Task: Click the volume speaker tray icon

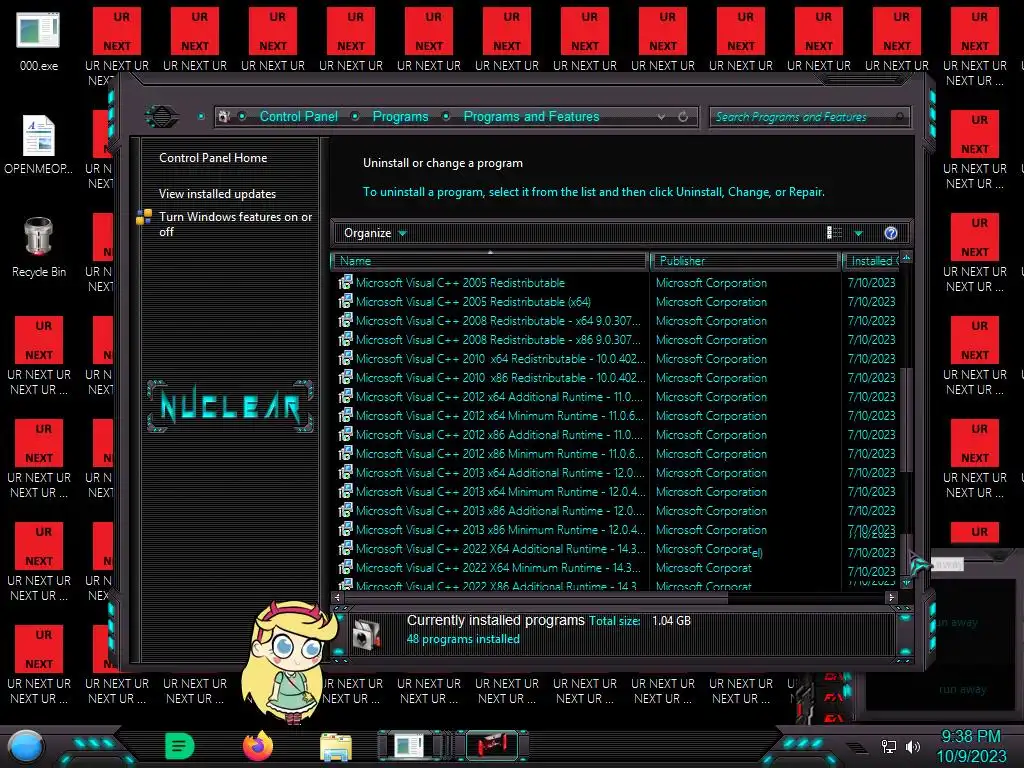Action: (913, 746)
